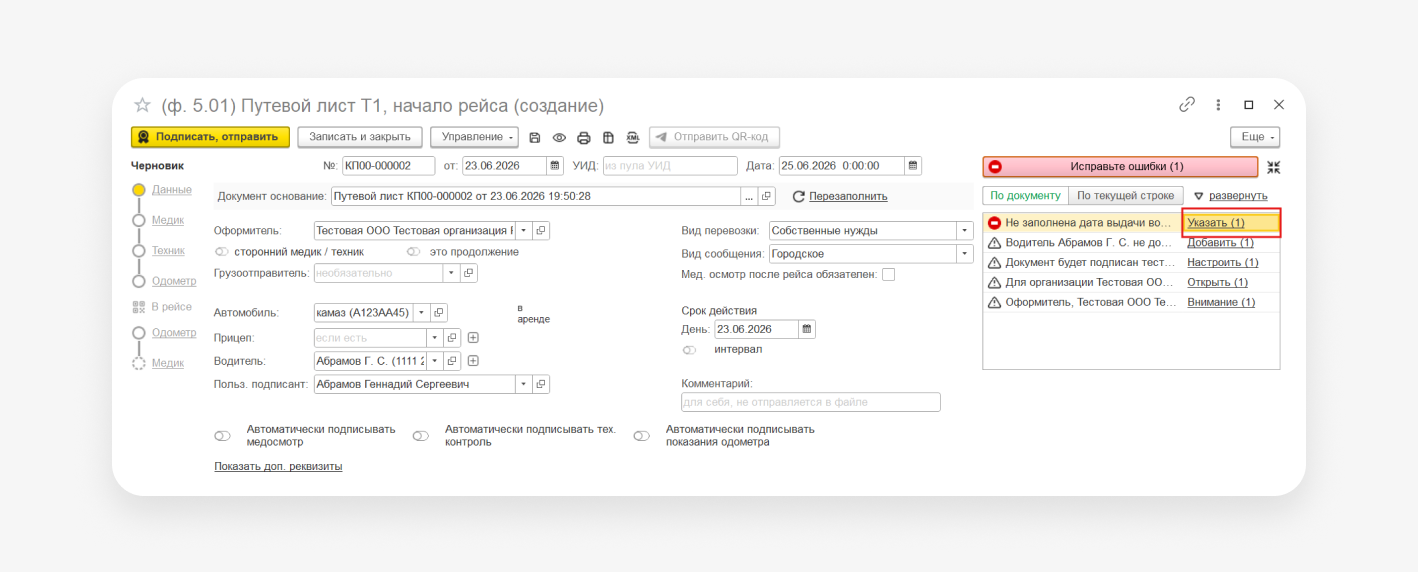Add form to favorites with star icon

coord(142,105)
